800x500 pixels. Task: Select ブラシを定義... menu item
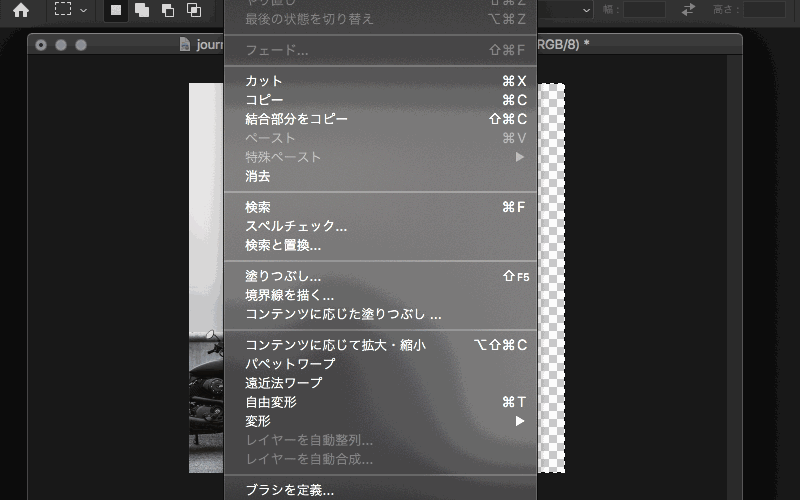click(381, 490)
